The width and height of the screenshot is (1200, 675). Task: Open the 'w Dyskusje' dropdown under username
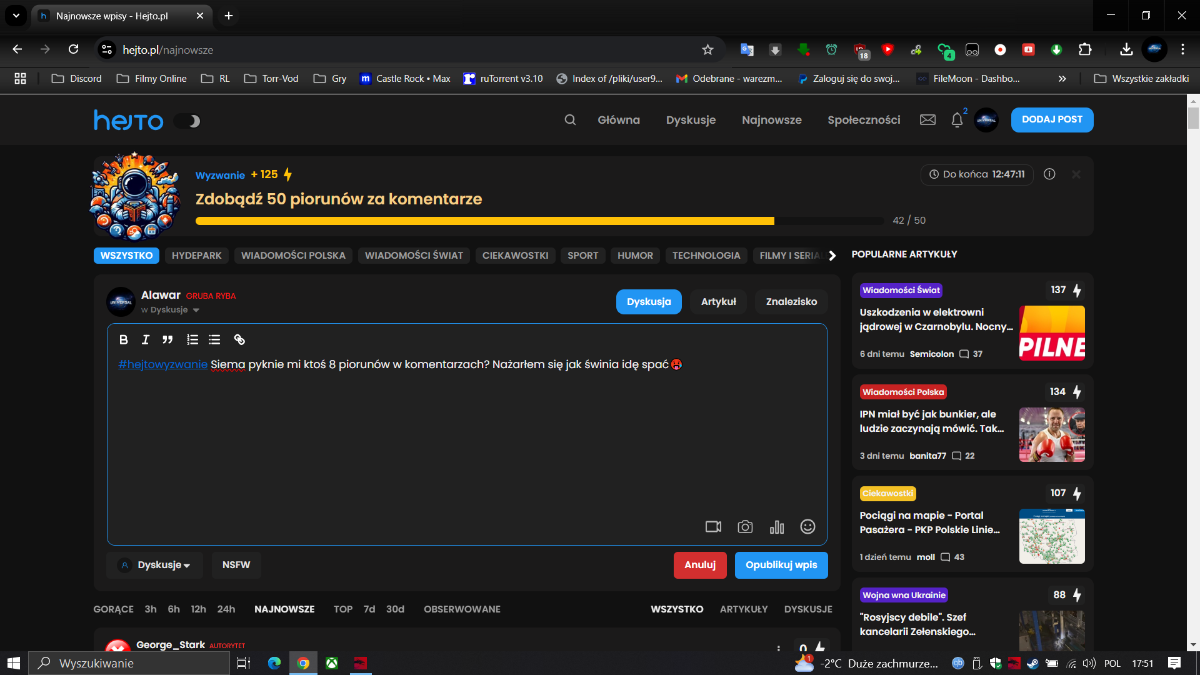pos(170,310)
